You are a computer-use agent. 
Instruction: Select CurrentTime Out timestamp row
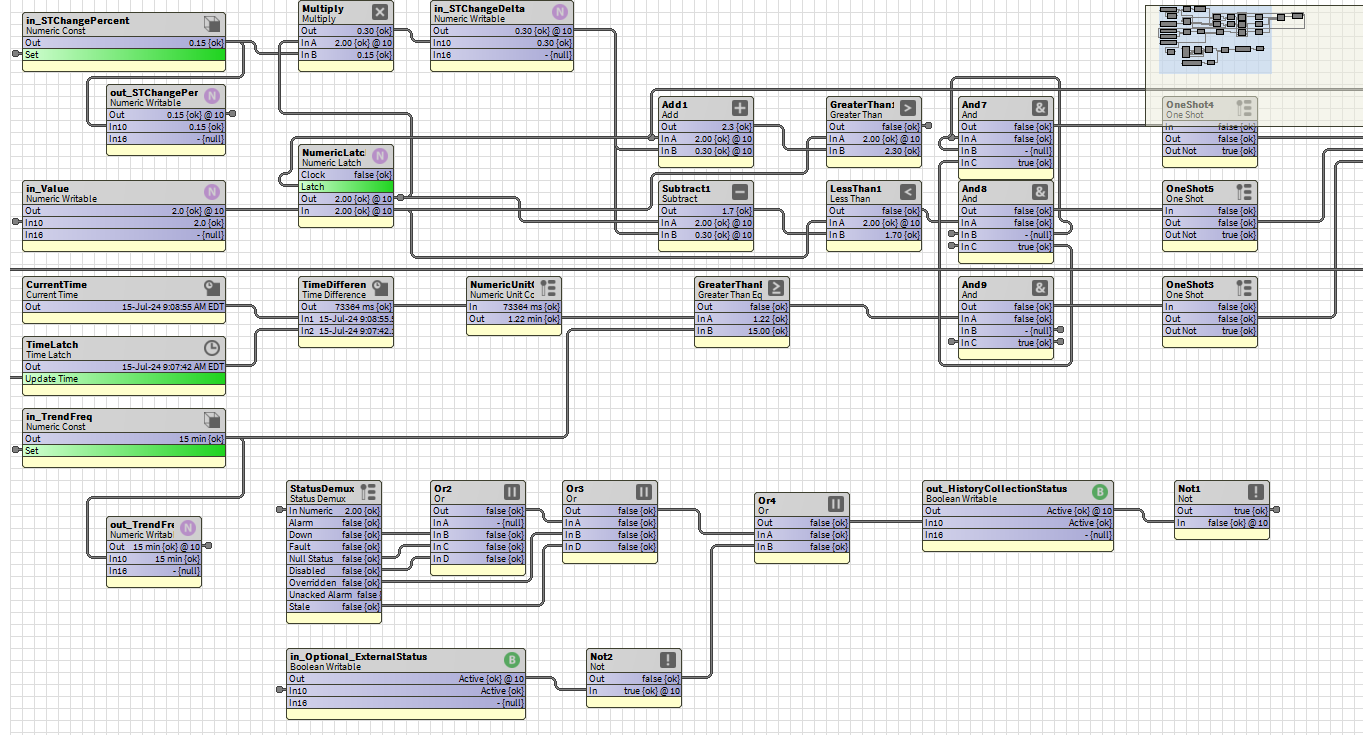tap(124, 307)
